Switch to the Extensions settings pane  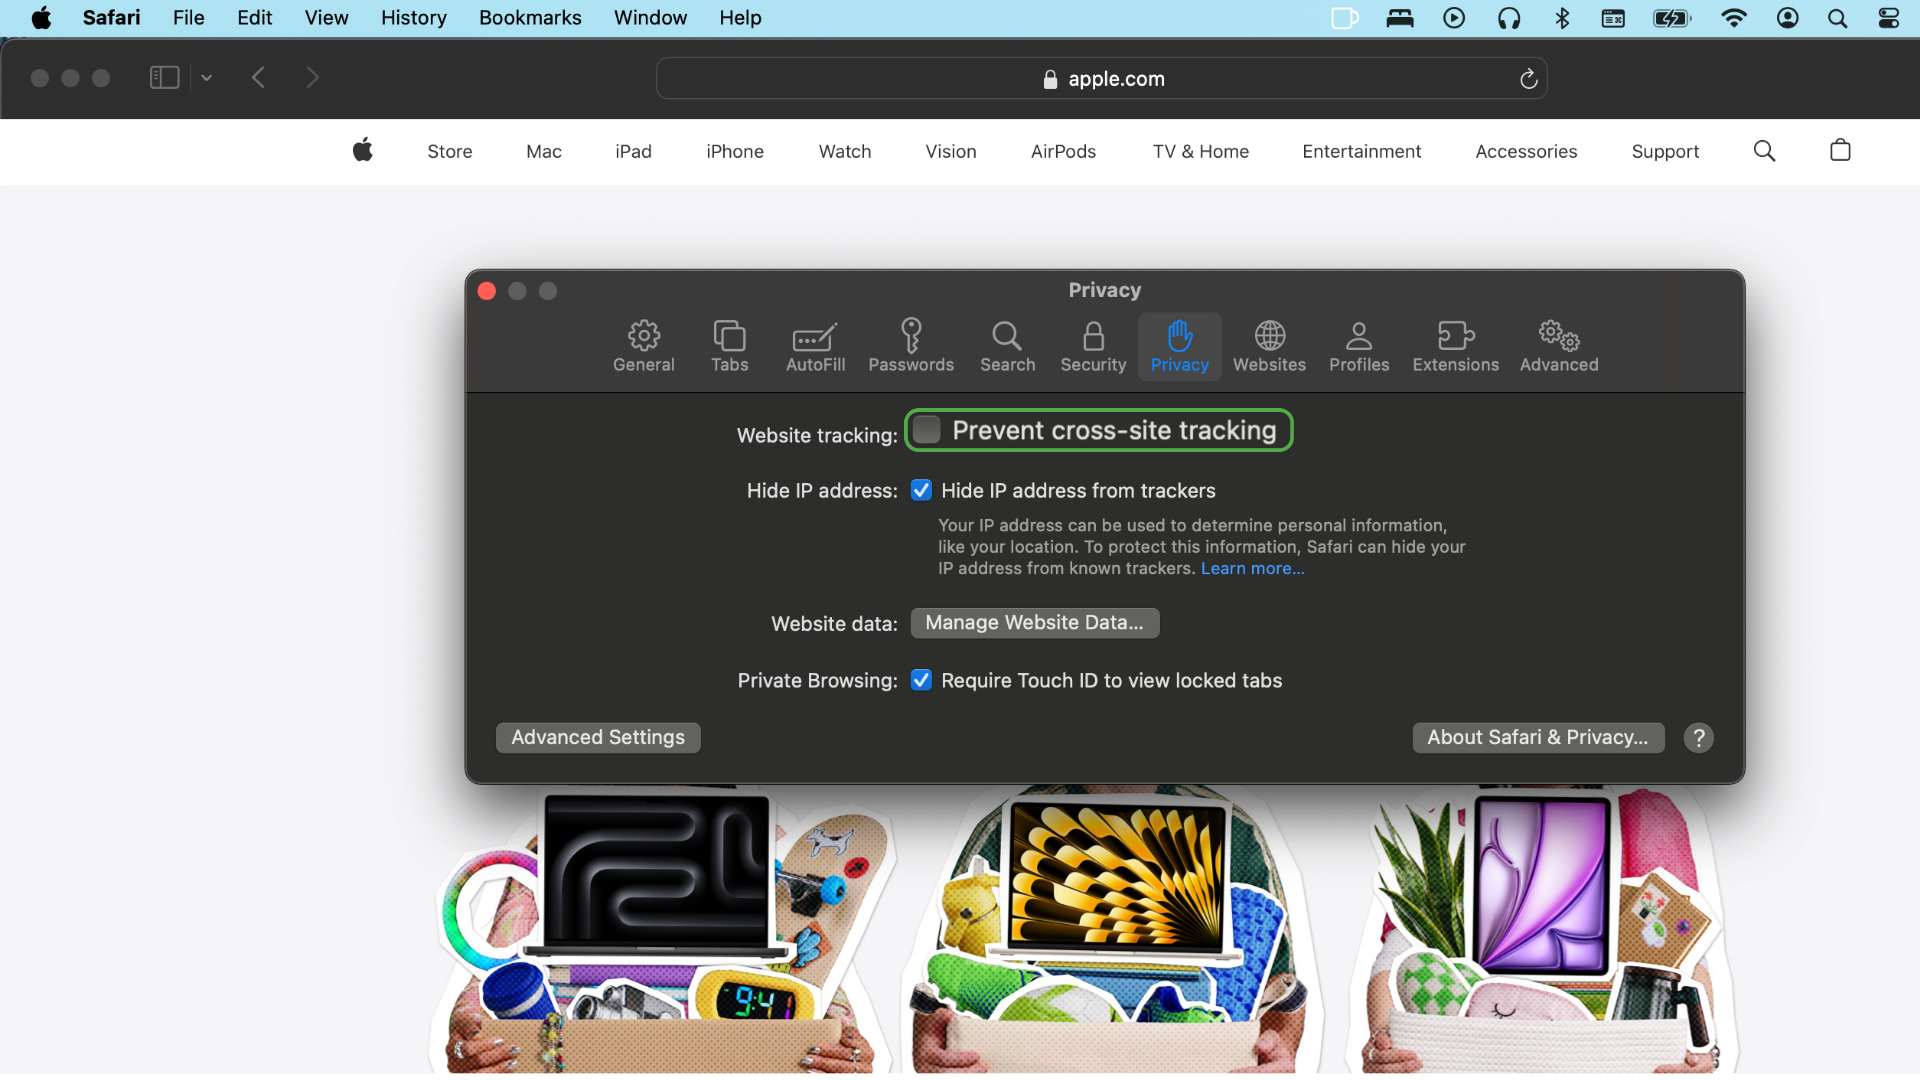click(1455, 346)
